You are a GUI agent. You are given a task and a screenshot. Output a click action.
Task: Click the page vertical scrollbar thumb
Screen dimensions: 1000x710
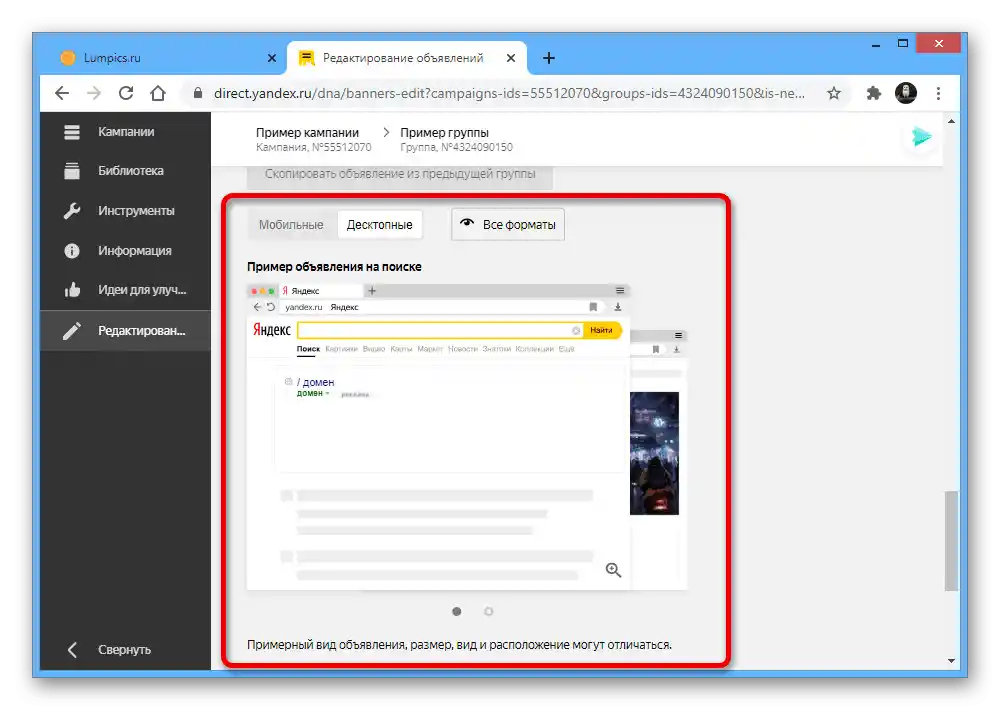[951, 541]
